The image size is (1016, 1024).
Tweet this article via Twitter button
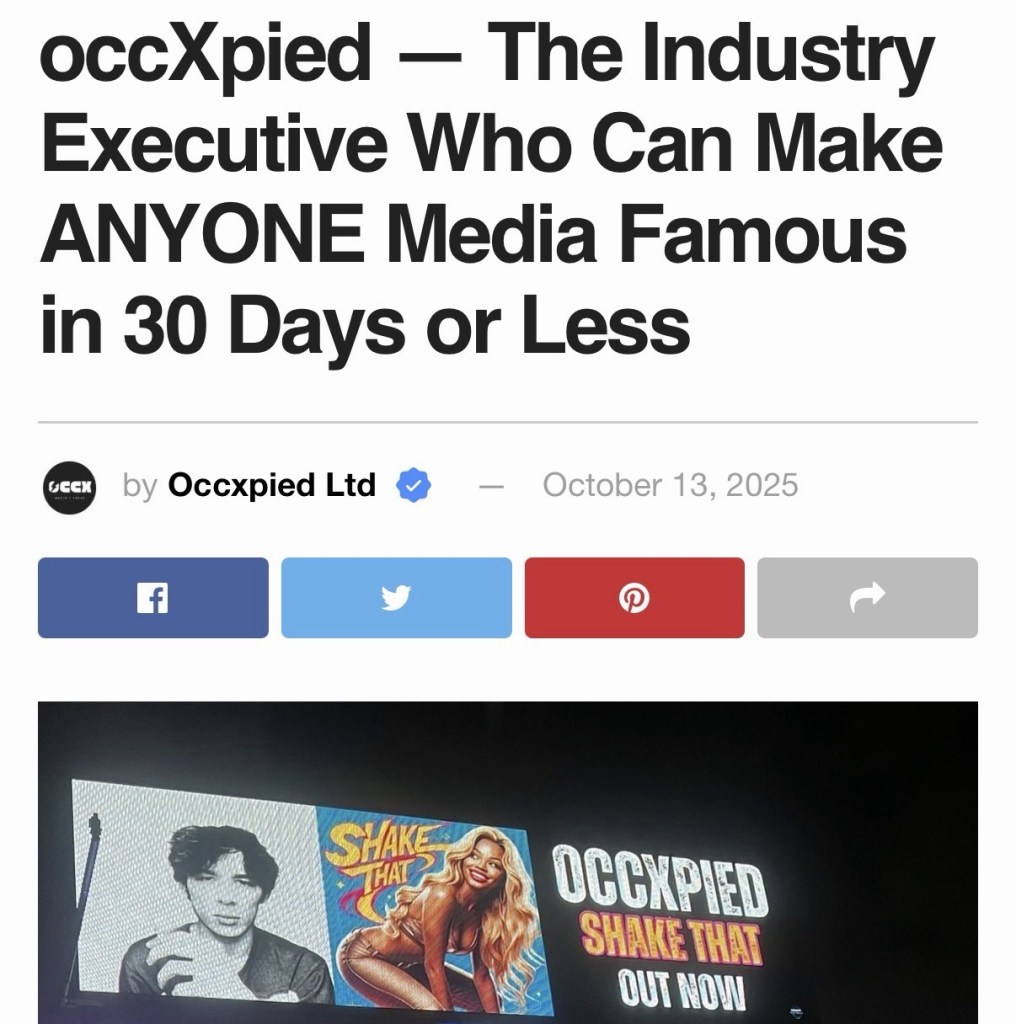[396, 598]
